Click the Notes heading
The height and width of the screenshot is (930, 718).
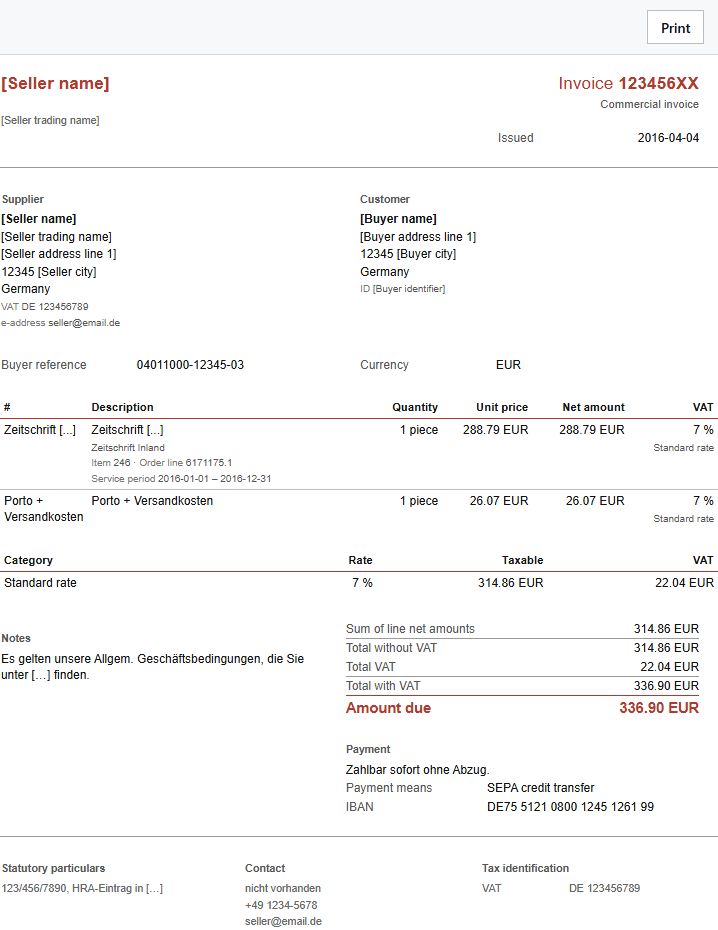point(16,639)
